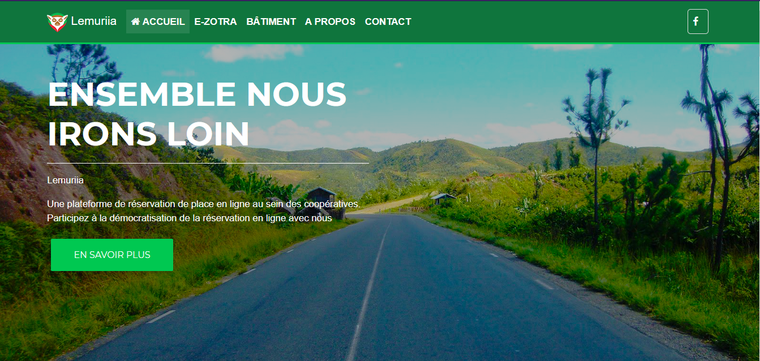The height and width of the screenshot is (361, 760).
Task: Click the Lemuriia lemur logo icon
Action: [57, 22]
